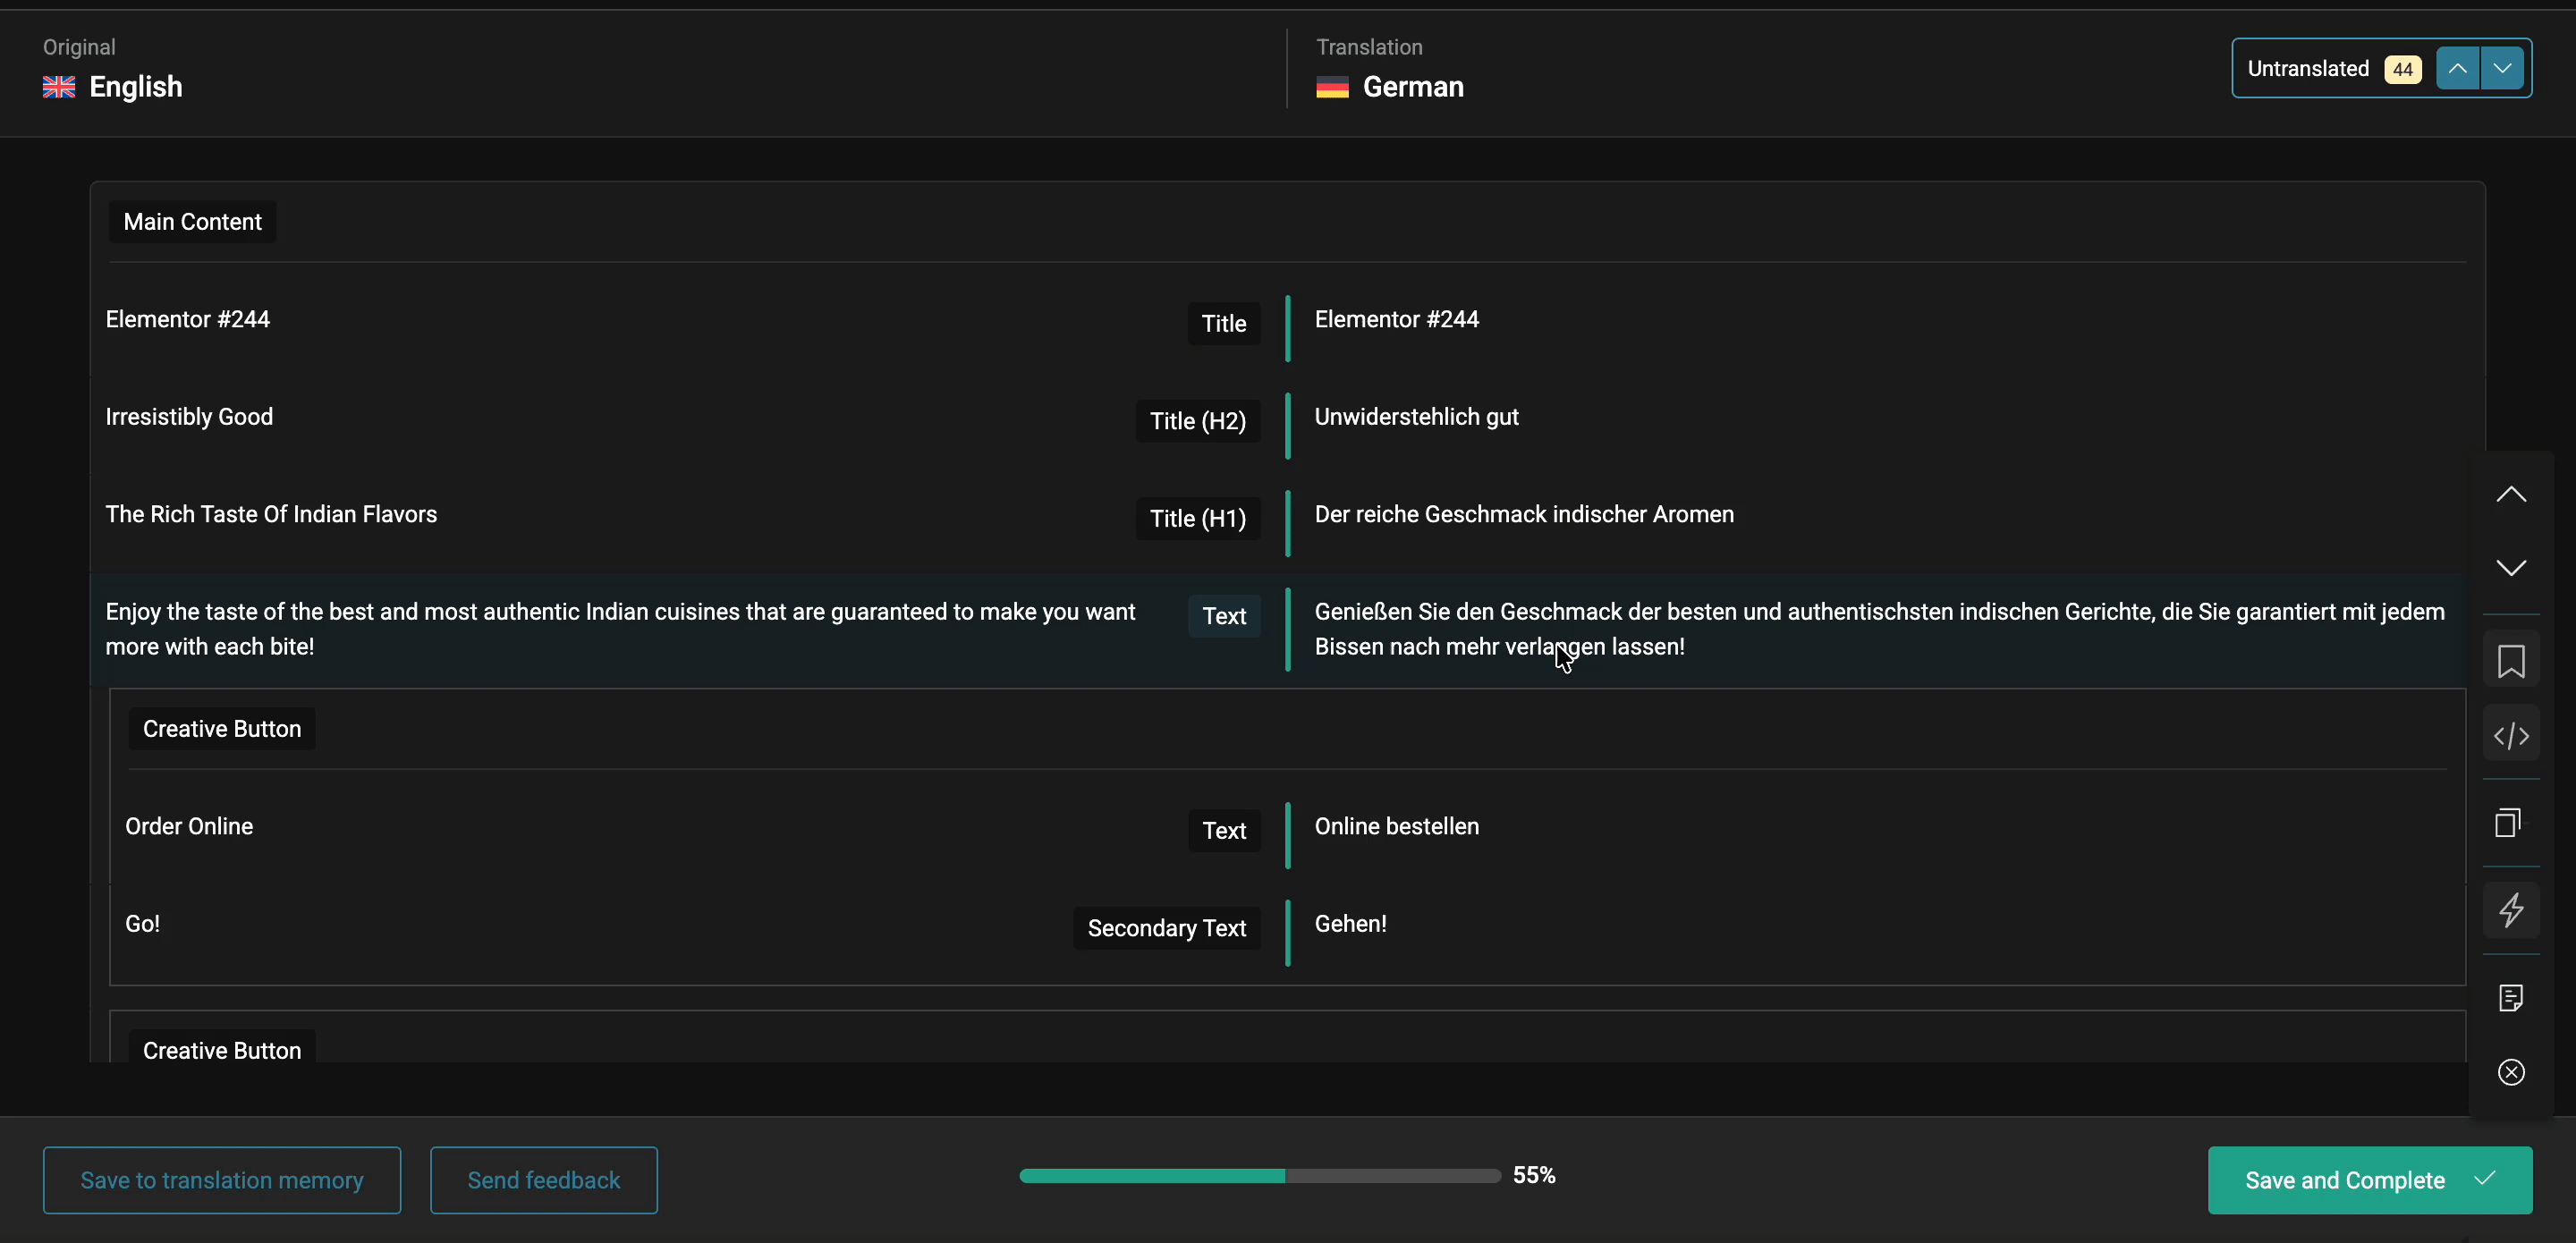Screen dimensions: 2576x1243
Task: Toggle HTML markers with the code icon
Action: (x=2511, y=735)
